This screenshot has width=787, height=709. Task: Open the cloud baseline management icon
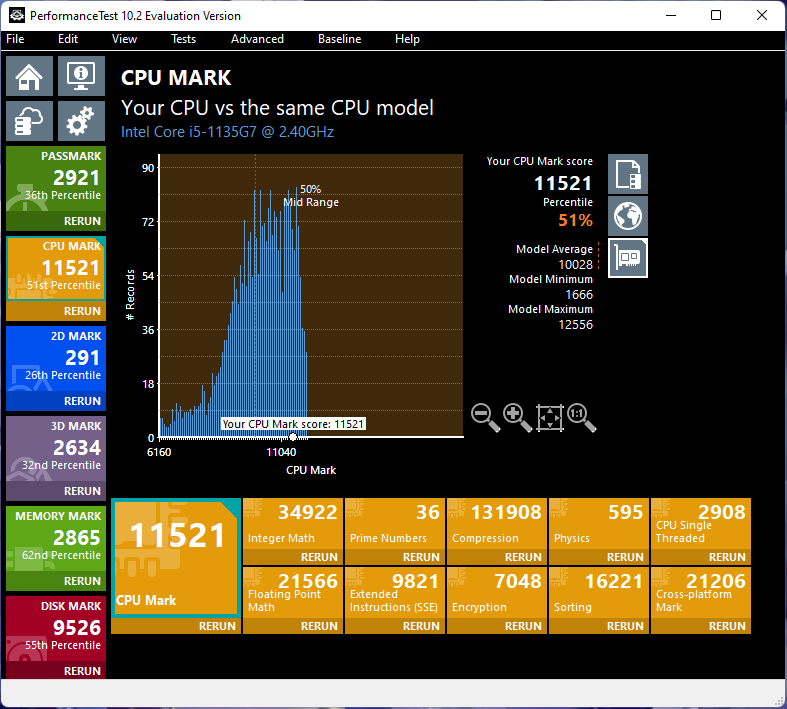pos(29,121)
